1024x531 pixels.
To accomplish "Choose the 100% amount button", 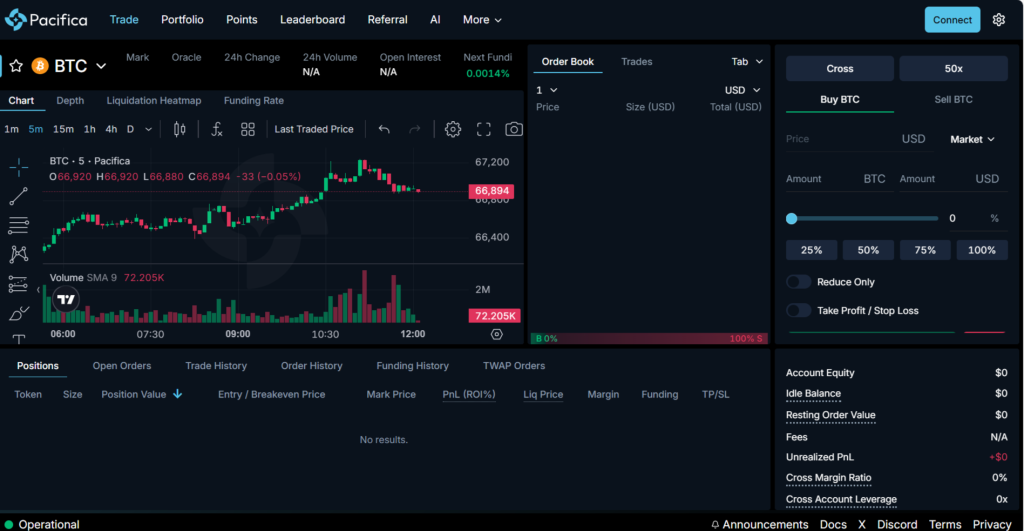I will click(982, 250).
